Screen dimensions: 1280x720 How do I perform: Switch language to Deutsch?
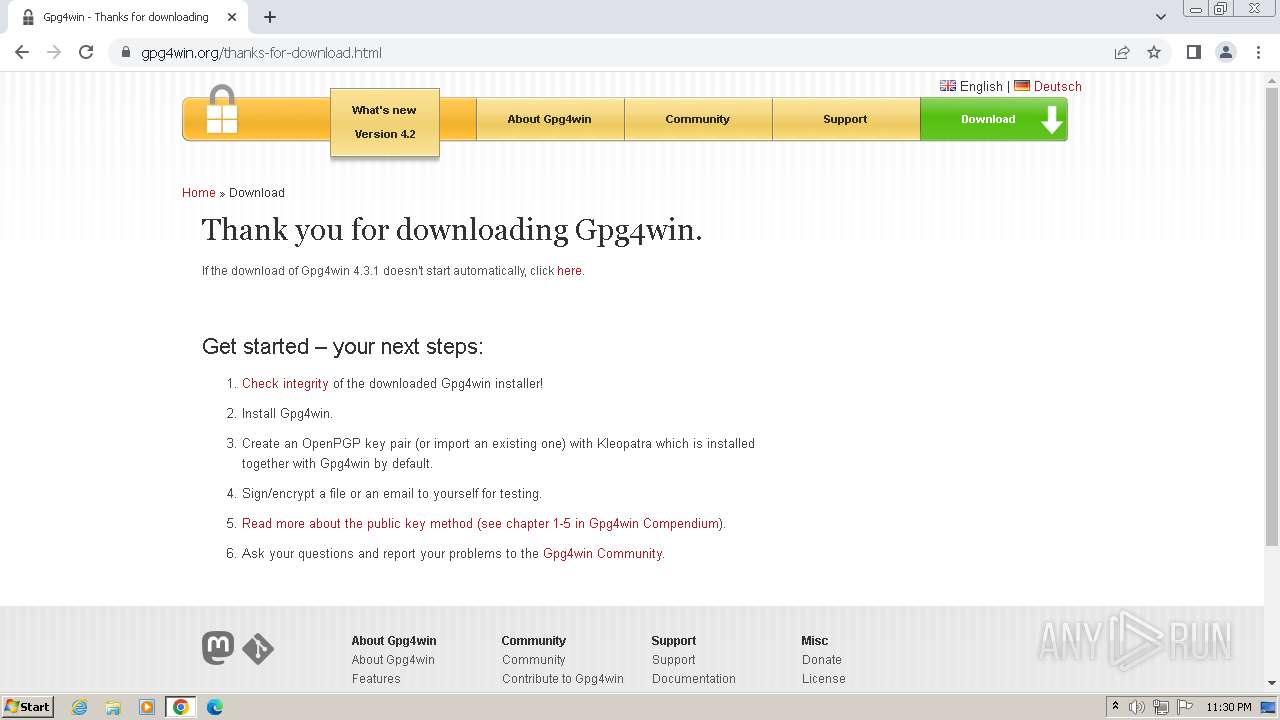(x=1058, y=86)
